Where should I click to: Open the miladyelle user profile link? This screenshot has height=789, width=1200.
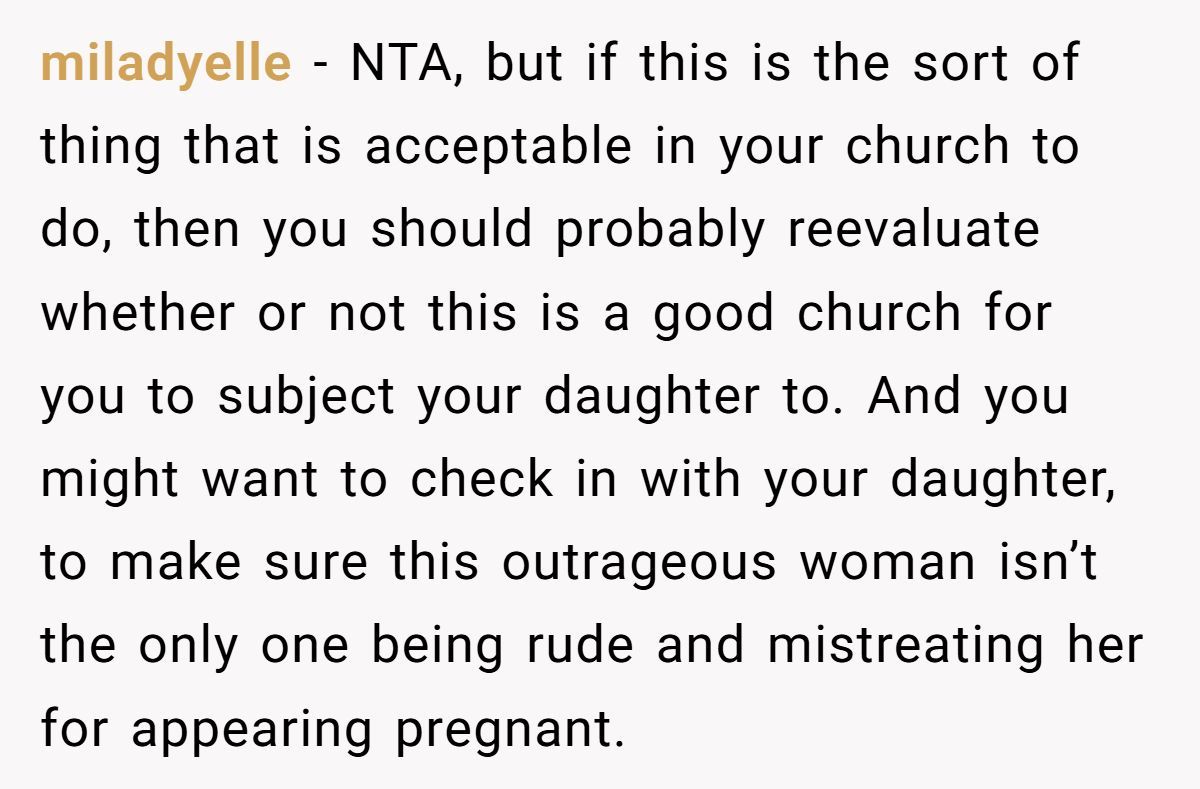166,64
